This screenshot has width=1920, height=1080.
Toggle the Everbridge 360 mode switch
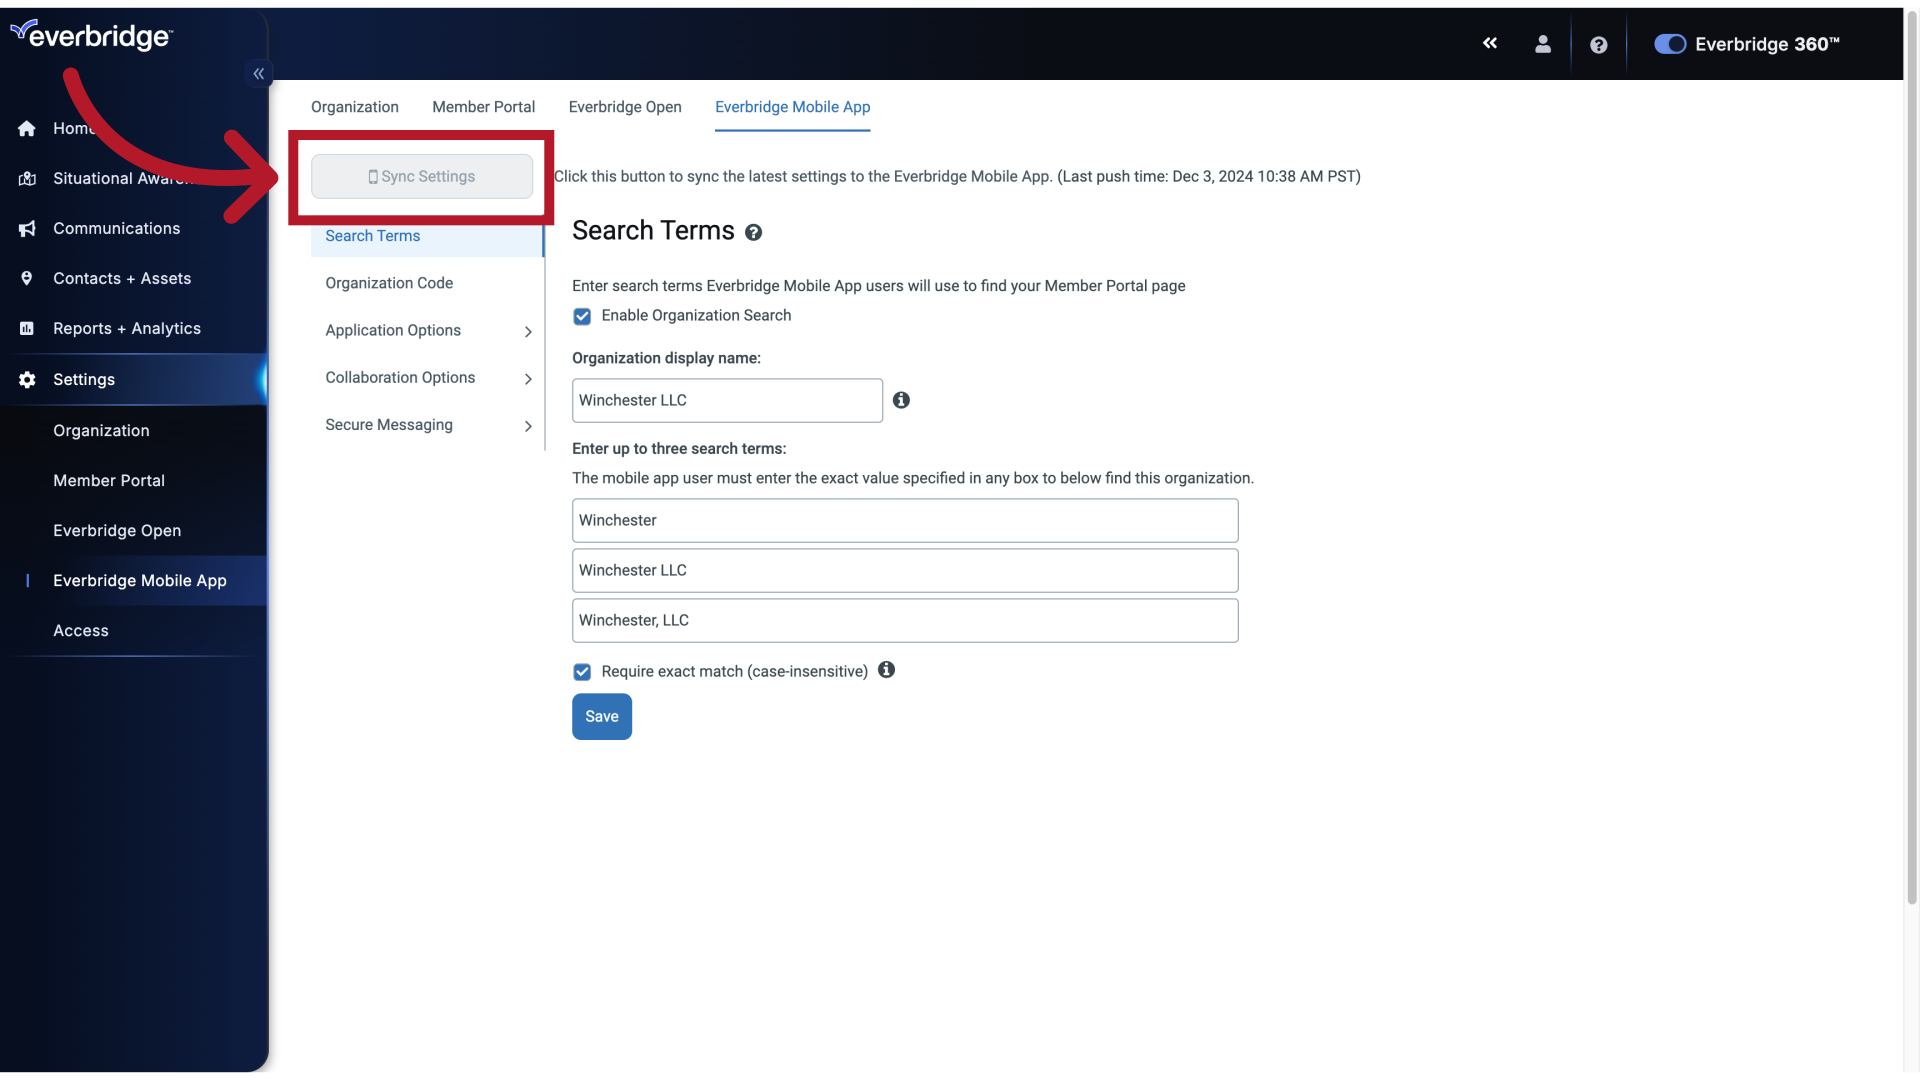pyautogui.click(x=1668, y=44)
